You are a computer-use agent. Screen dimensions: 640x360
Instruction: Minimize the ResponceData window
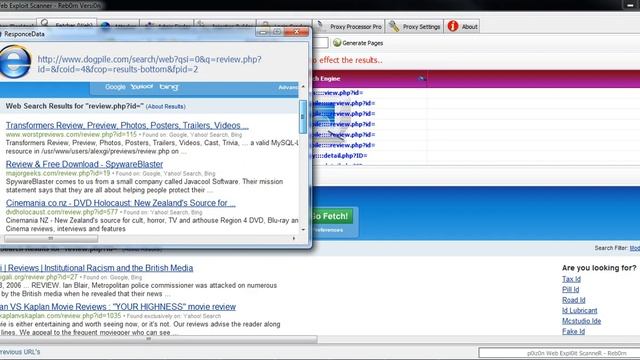(263, 31)
